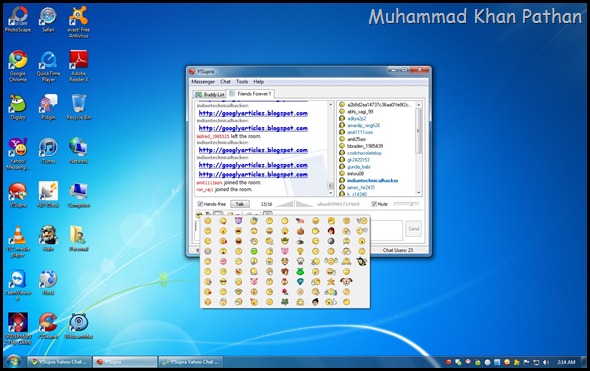Screen dimensions: 590x371
Task: Select the Friends Forever:1 tab
Action: point(251,94)
